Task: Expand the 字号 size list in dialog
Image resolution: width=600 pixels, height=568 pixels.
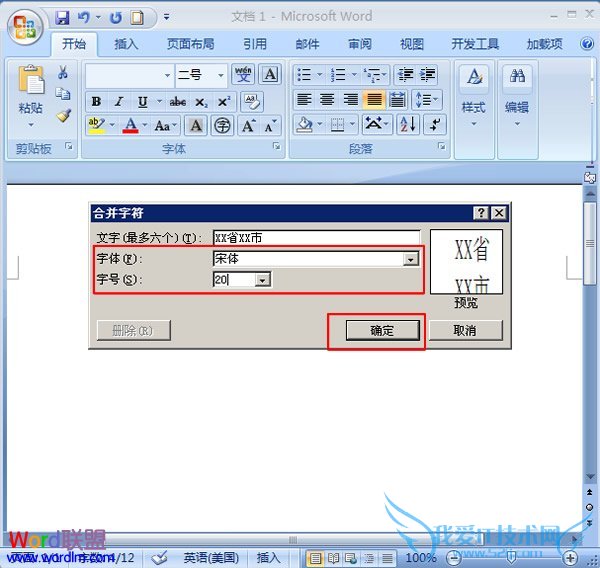Action: coord(262,280)
